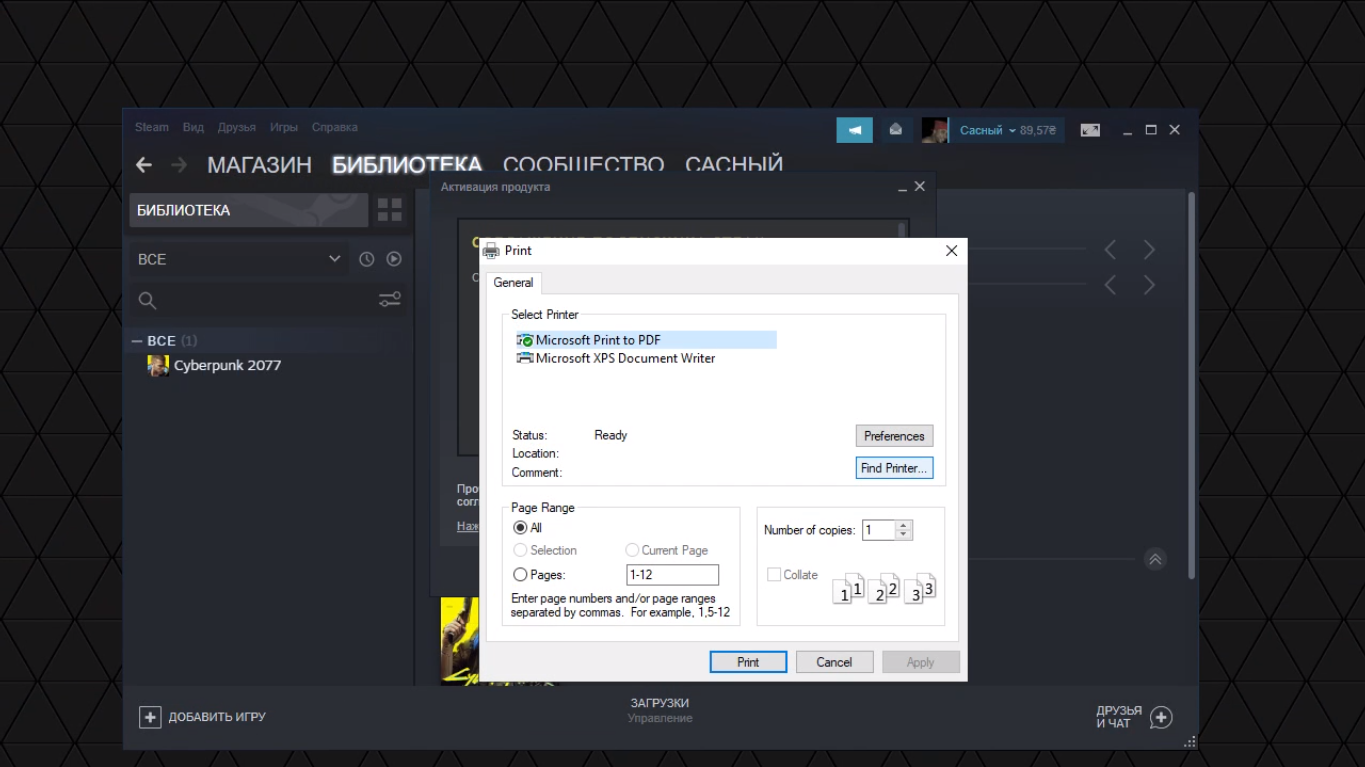Open advanced filters sliders icon
The height and width of the screenshot is (767, 1365).
(x=390, y=299)
